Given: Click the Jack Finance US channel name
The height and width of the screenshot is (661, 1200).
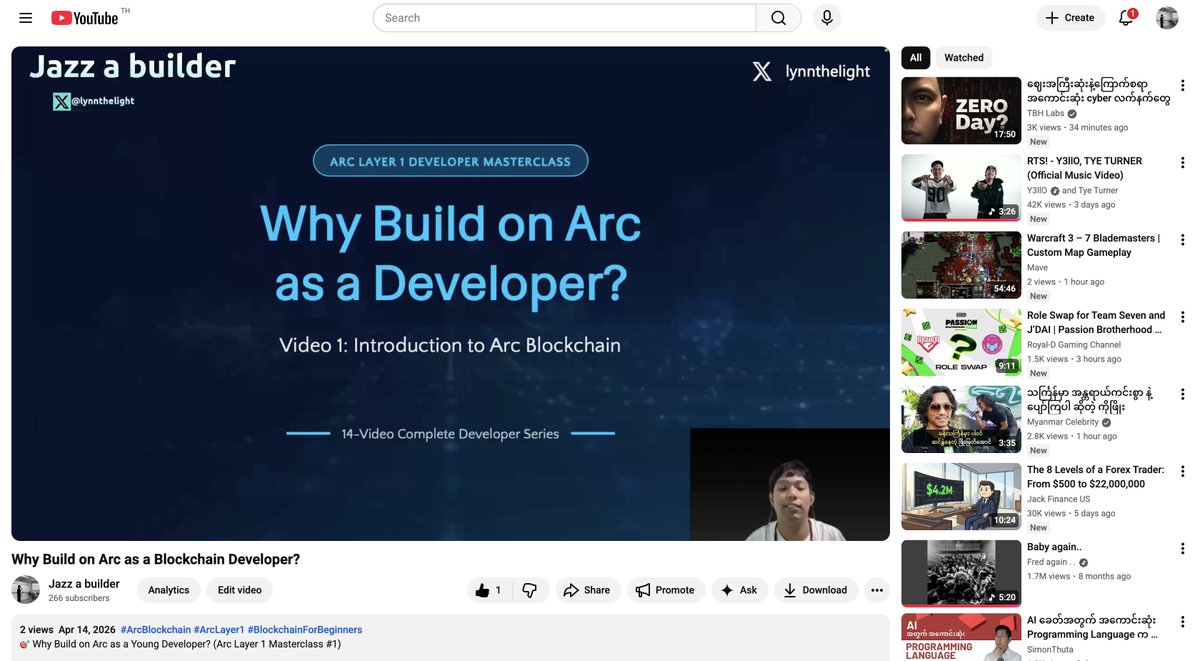Looking at the screenshot, I should pos(1059,498).
